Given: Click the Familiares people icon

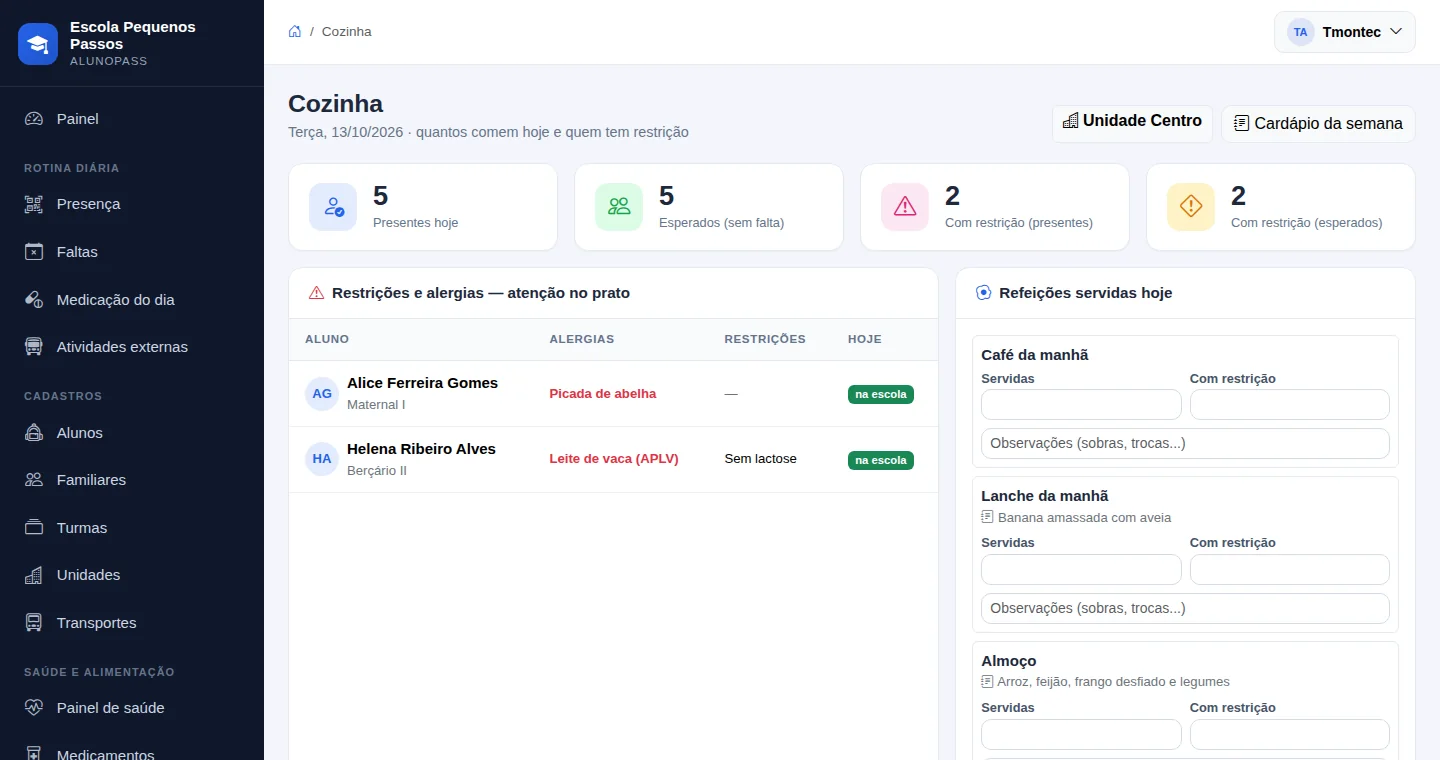Looking at the screenshot, I should pos(34,480).
